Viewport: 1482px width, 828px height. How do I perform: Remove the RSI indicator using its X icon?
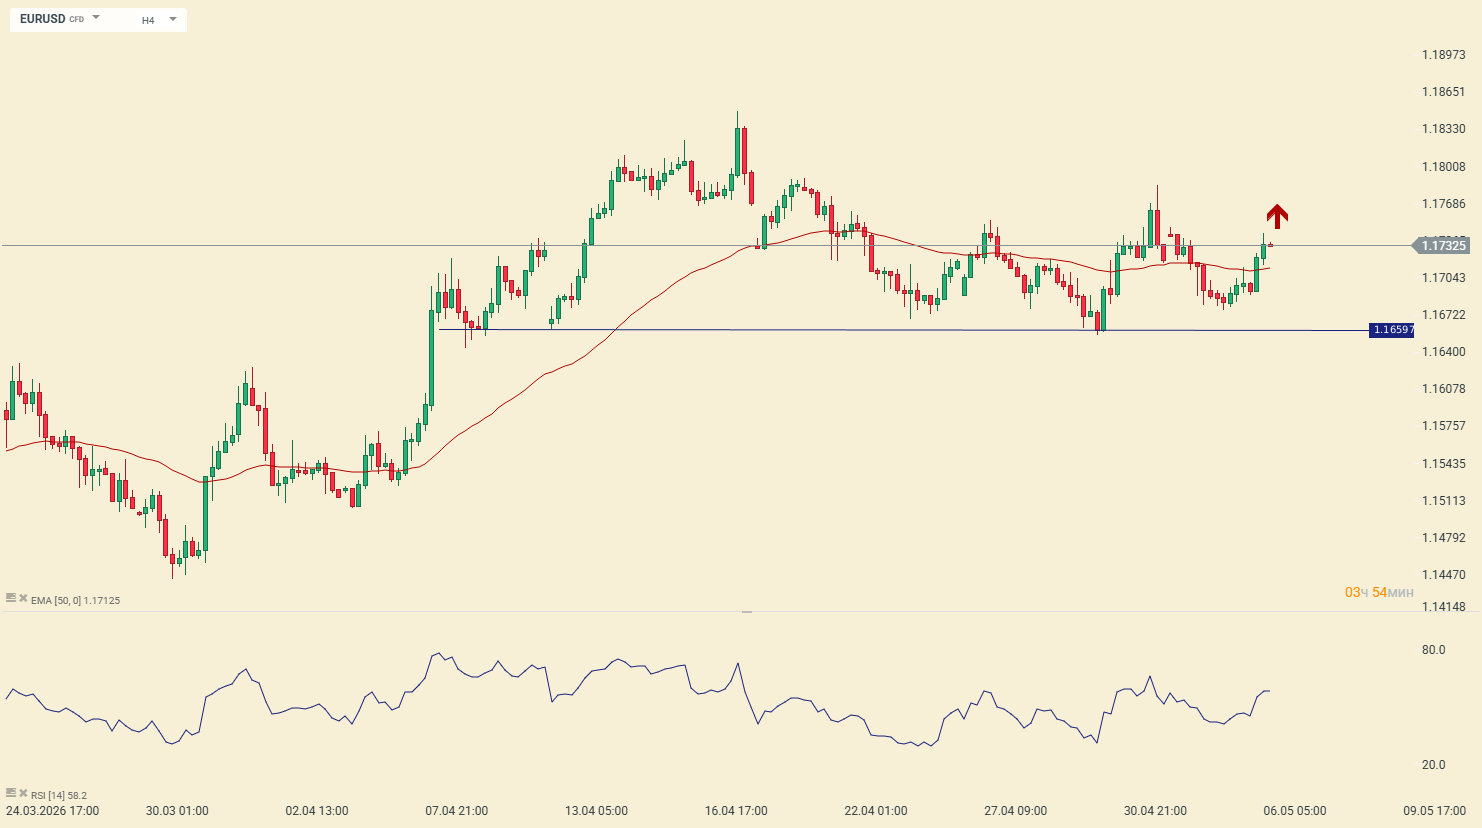tap(23, 792)
